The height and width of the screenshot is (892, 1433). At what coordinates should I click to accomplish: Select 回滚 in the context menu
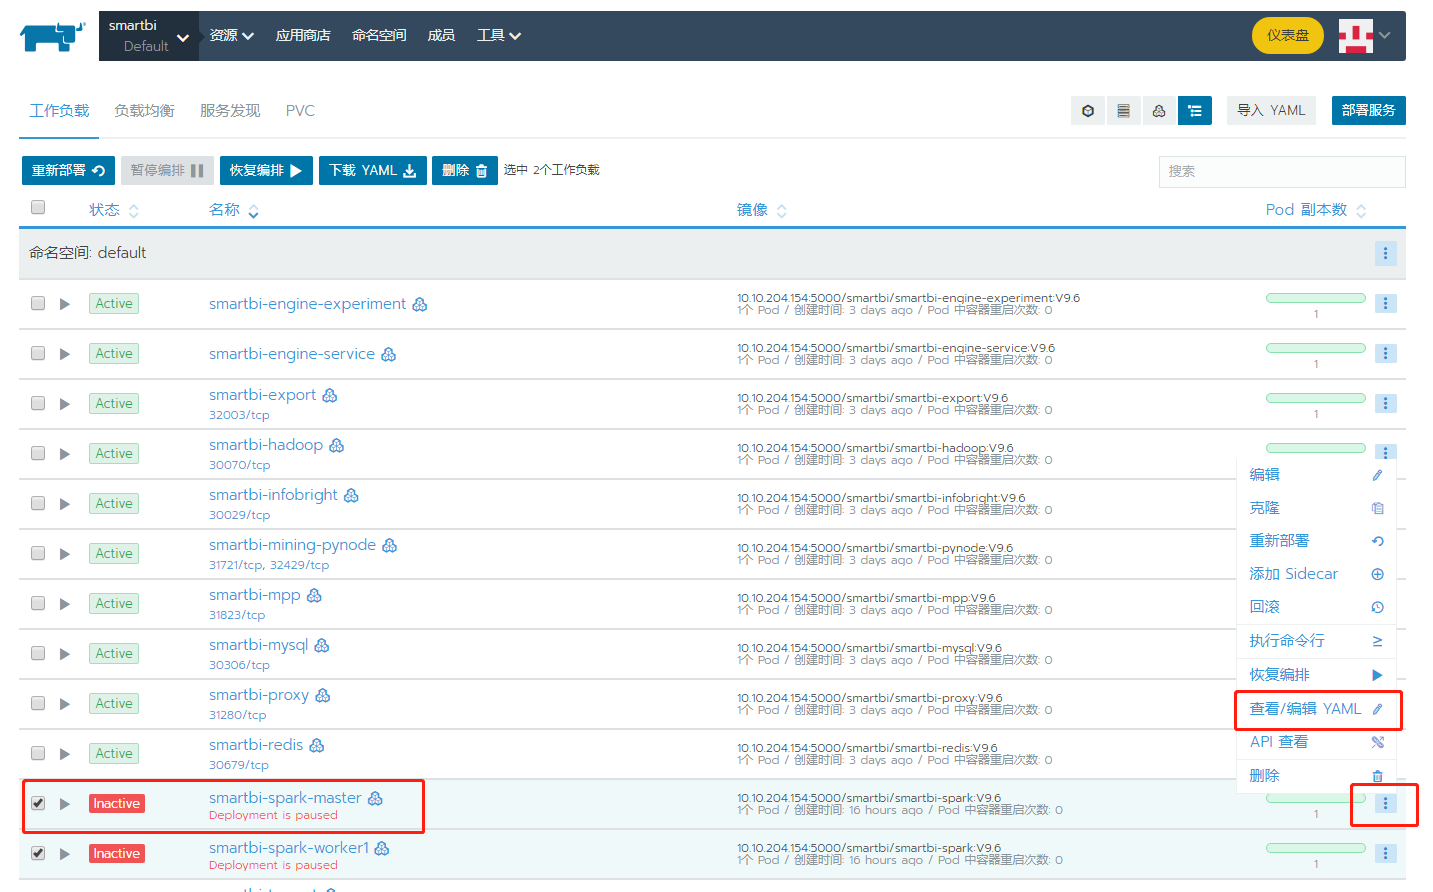click(1316, 607)
